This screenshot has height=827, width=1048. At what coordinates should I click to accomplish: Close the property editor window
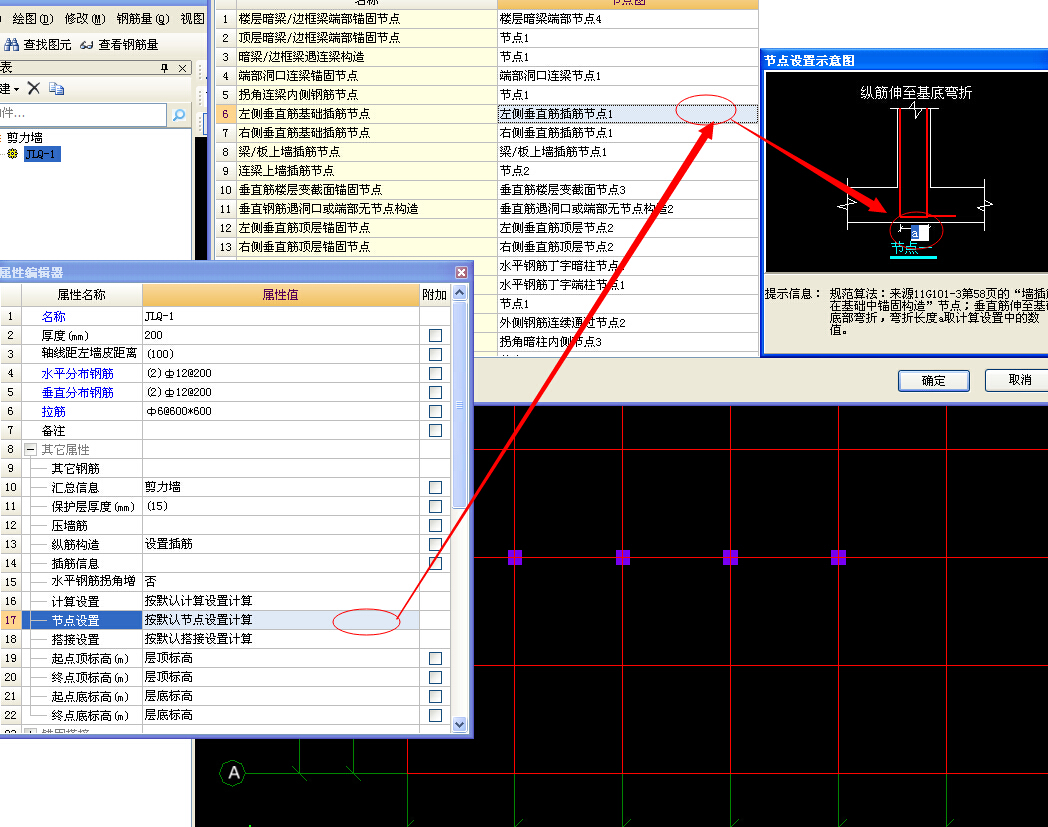461,272
